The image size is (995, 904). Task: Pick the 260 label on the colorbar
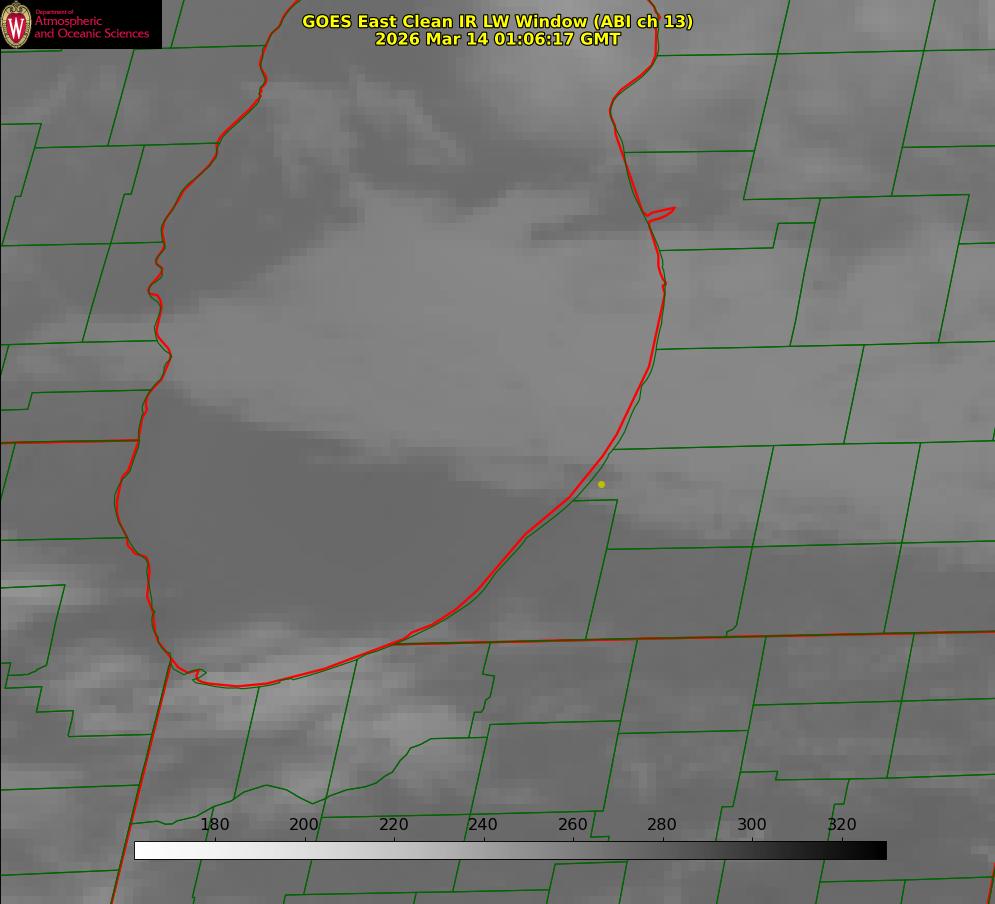tap(573, 825)
